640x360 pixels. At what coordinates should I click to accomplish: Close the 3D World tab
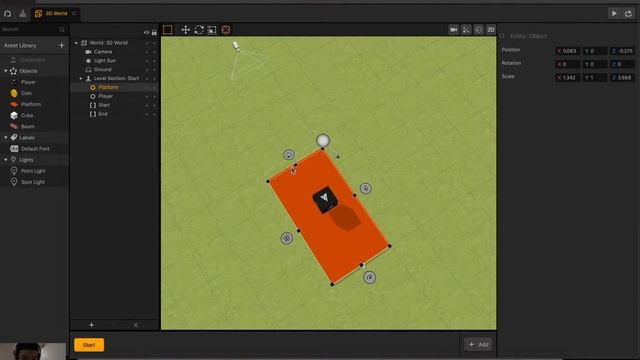point(74,13)
